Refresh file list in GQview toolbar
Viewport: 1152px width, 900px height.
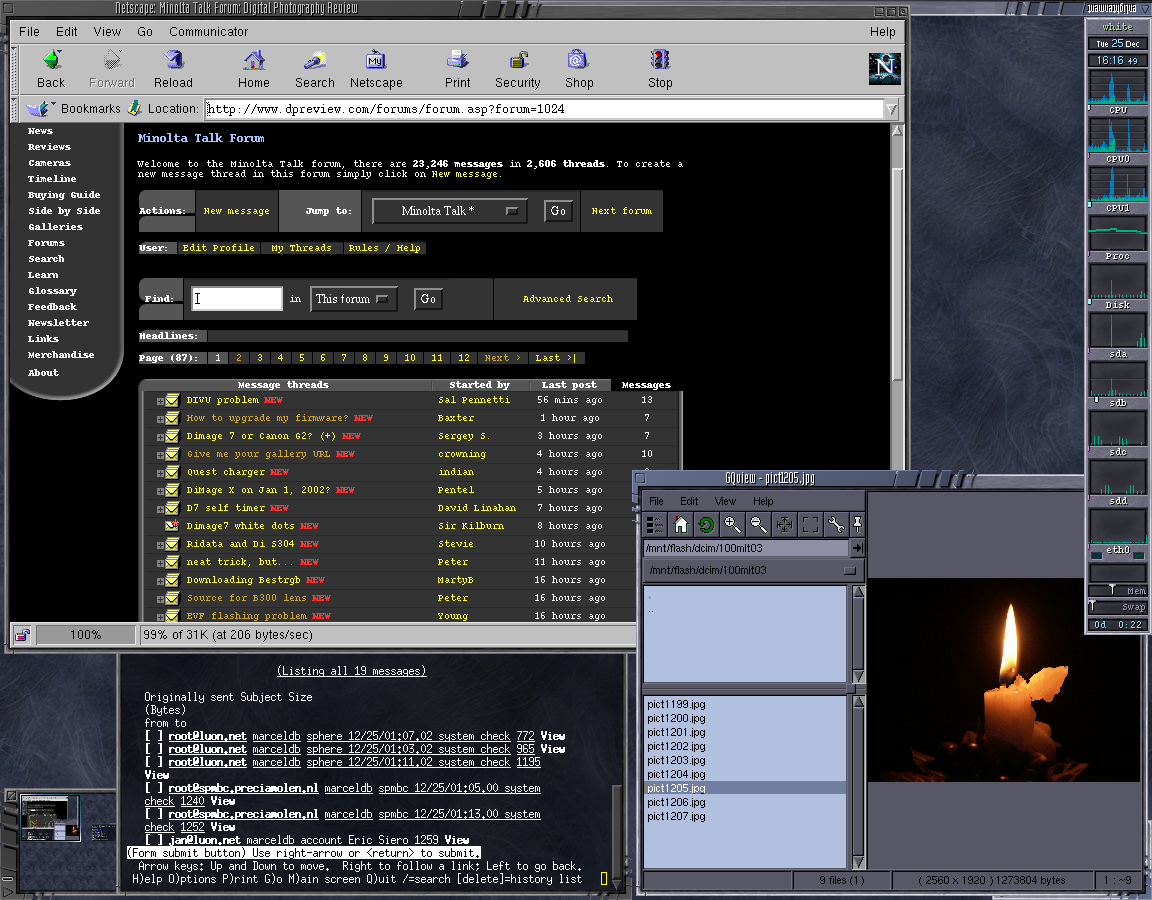(706, 525)
